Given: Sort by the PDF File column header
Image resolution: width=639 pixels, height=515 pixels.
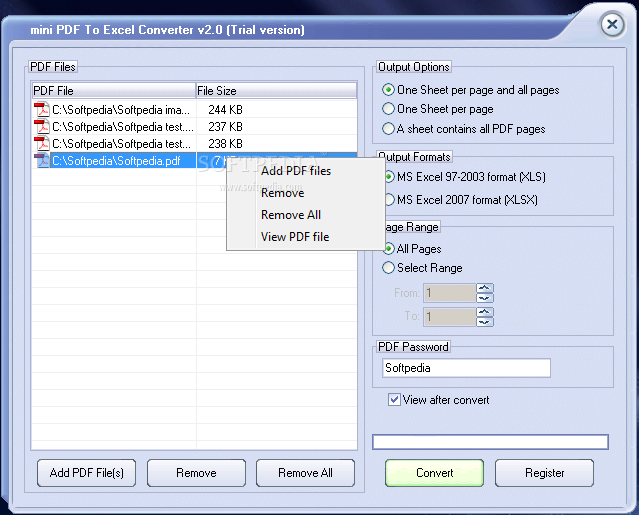Looking at the screenshot, I should pyautogui.click(x=114, y=90).
